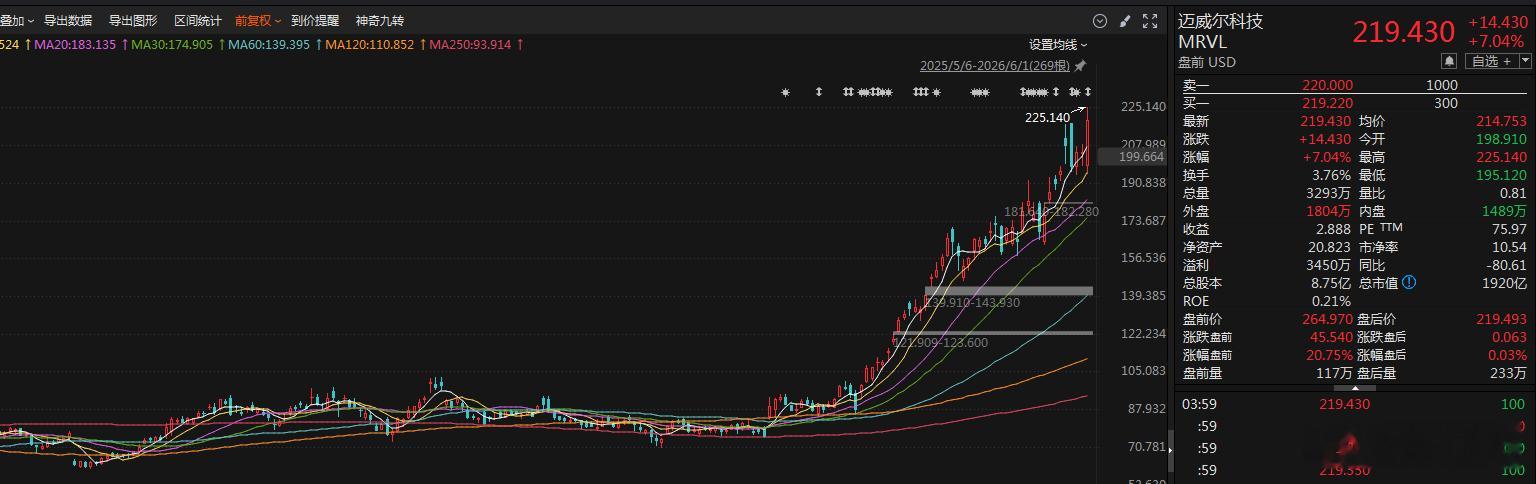
Task: Click the 迈威尔科技 stock name
Action: tap(1220, 21)
